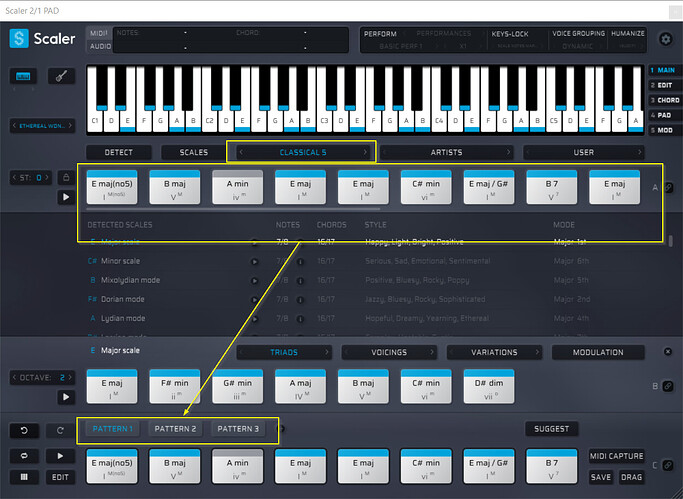
Task: Play the Pattern 1 progression in section C
Action: coord(60,456)
